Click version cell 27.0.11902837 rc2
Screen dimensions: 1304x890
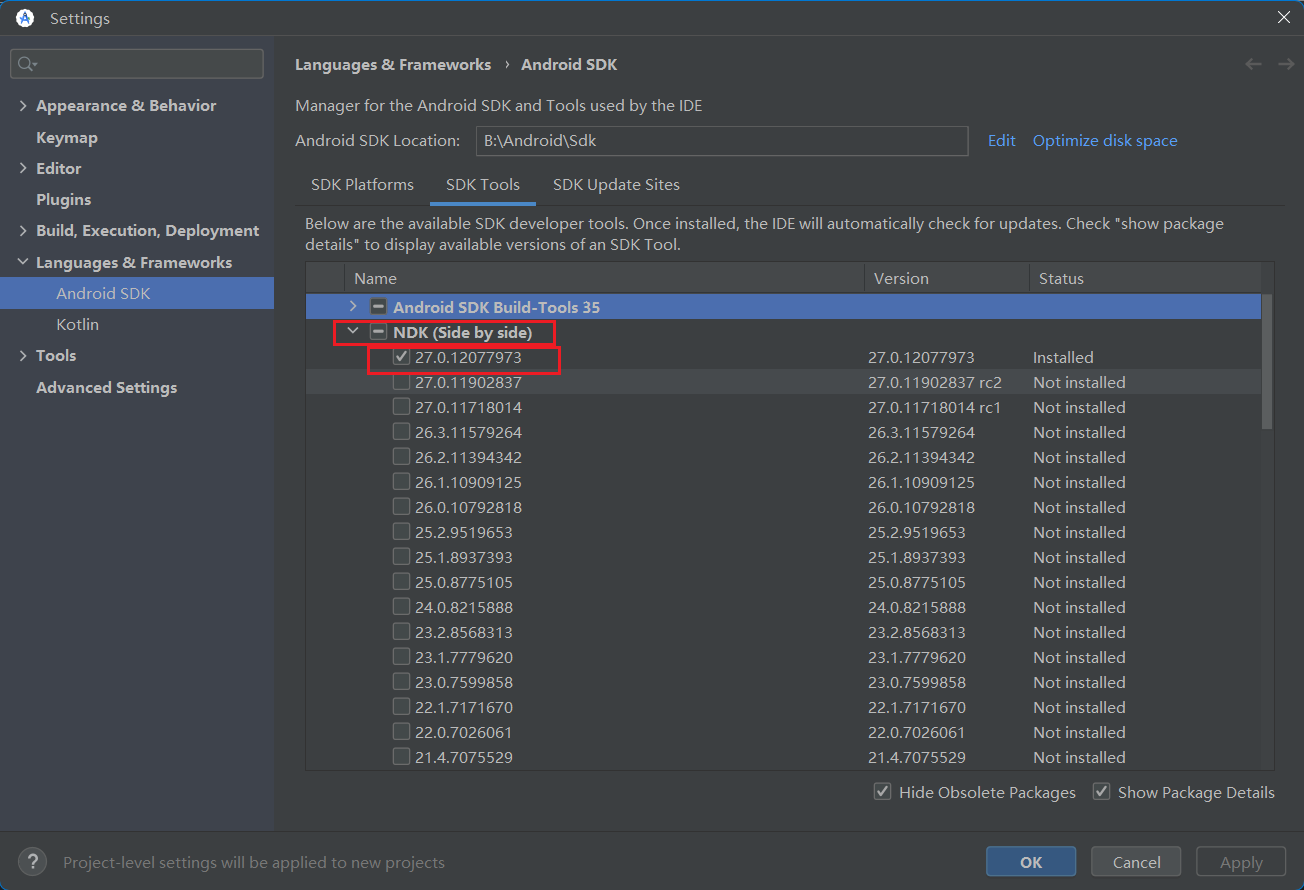935,383
